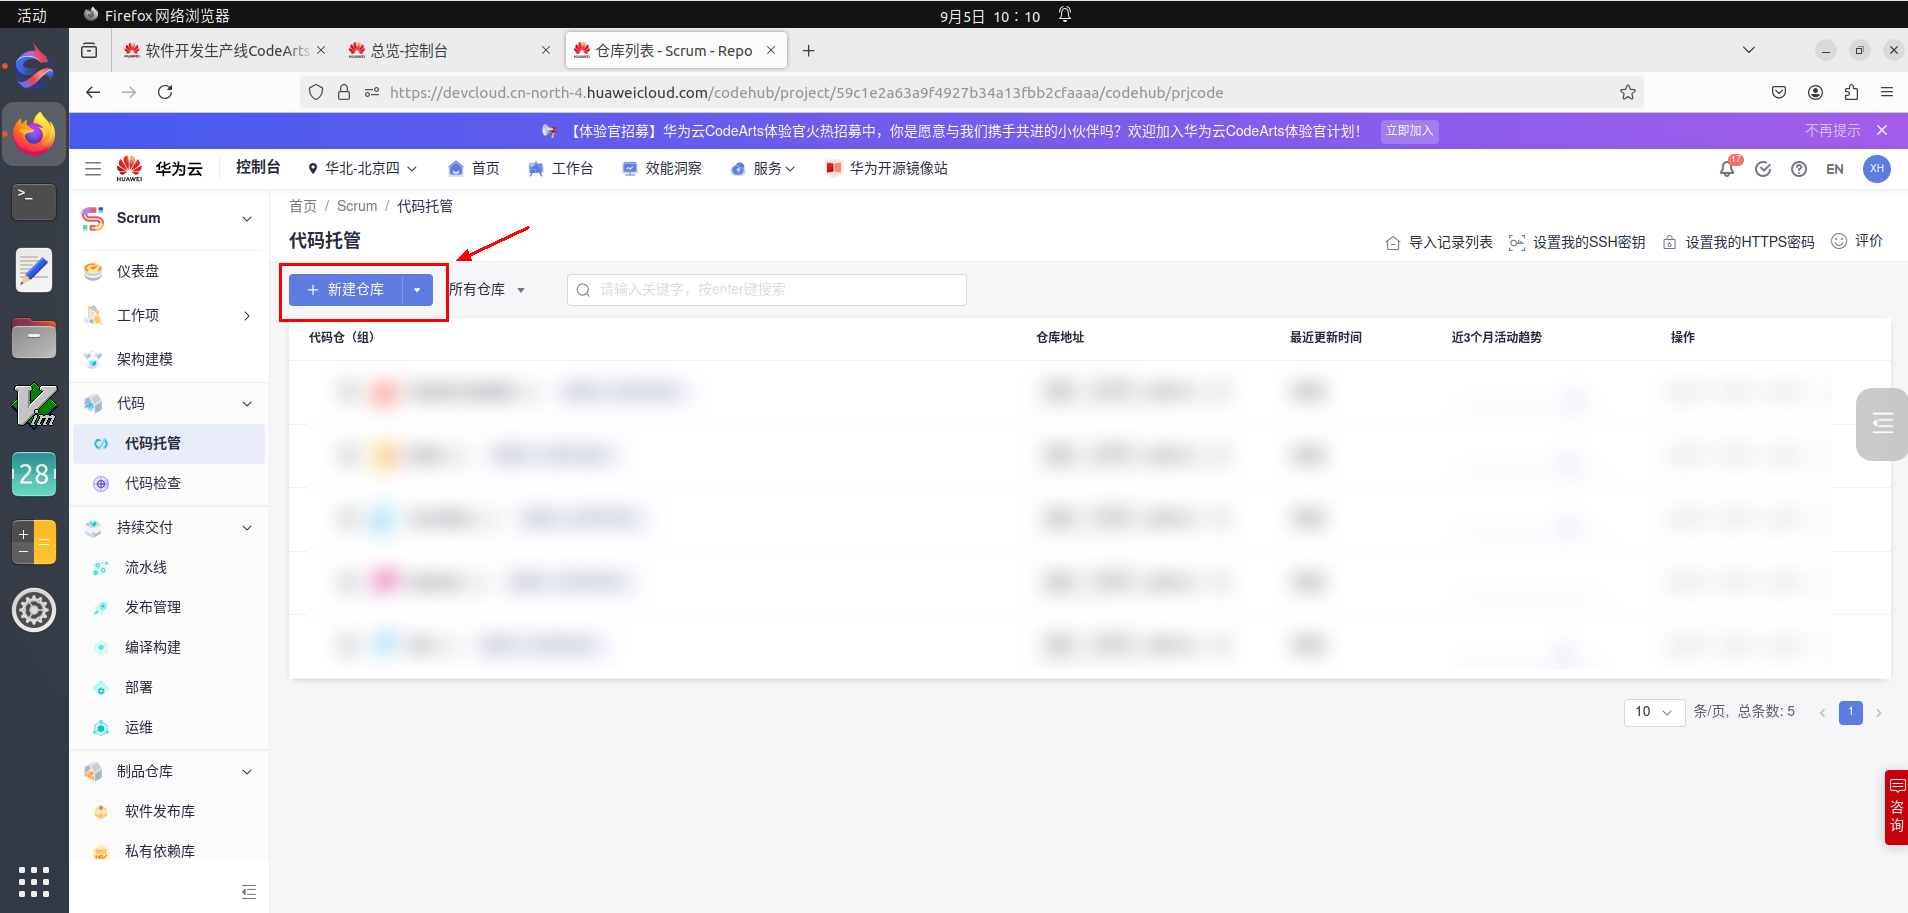Open Files manager in the dock
Image resolution: width=1908 pixels, height=913 pixels.
point(34,338)
